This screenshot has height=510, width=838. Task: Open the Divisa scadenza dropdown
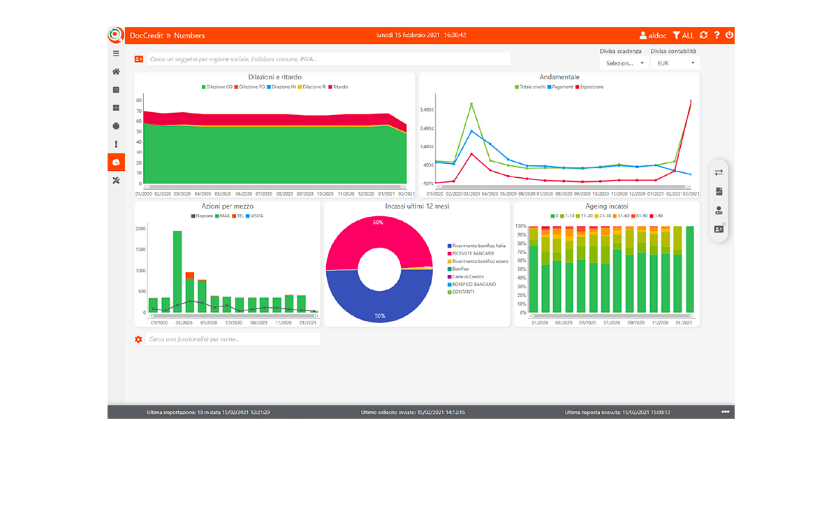coord(624,63)
